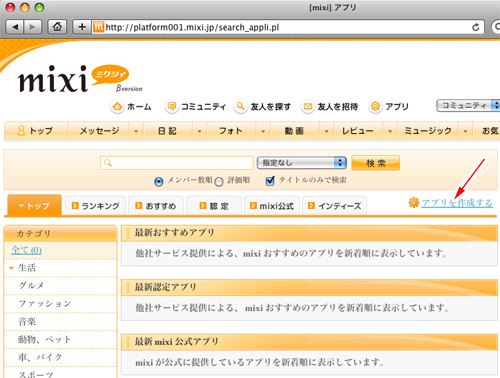This screenshot has height=378, width=500.
Task: Expand the フォト menu arrow
Action: [x=263, y=131]
